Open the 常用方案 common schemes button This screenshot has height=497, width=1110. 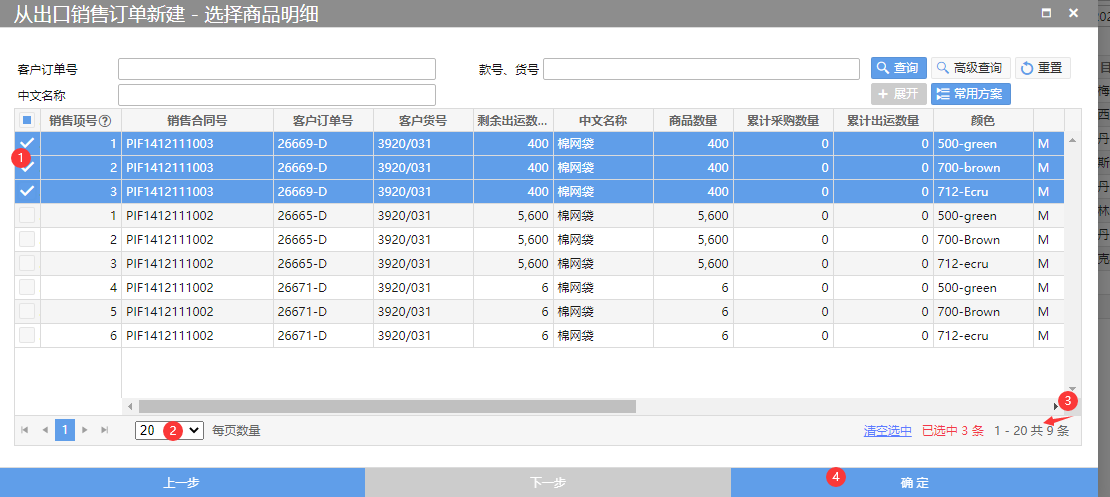point(970,94)
